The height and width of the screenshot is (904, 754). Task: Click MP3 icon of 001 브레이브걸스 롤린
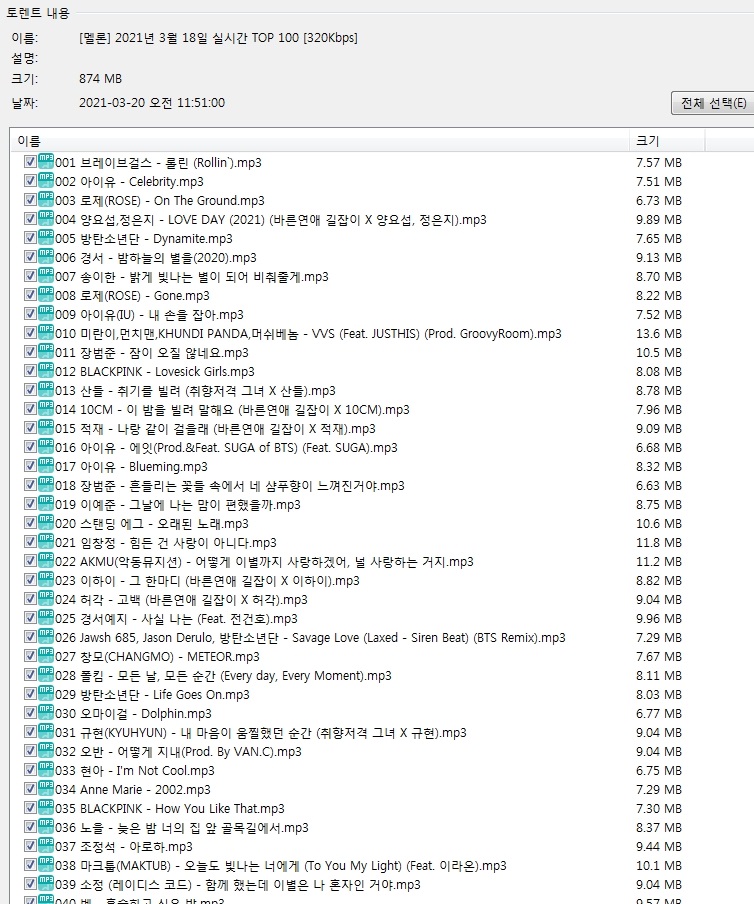[x=46, y=161]
